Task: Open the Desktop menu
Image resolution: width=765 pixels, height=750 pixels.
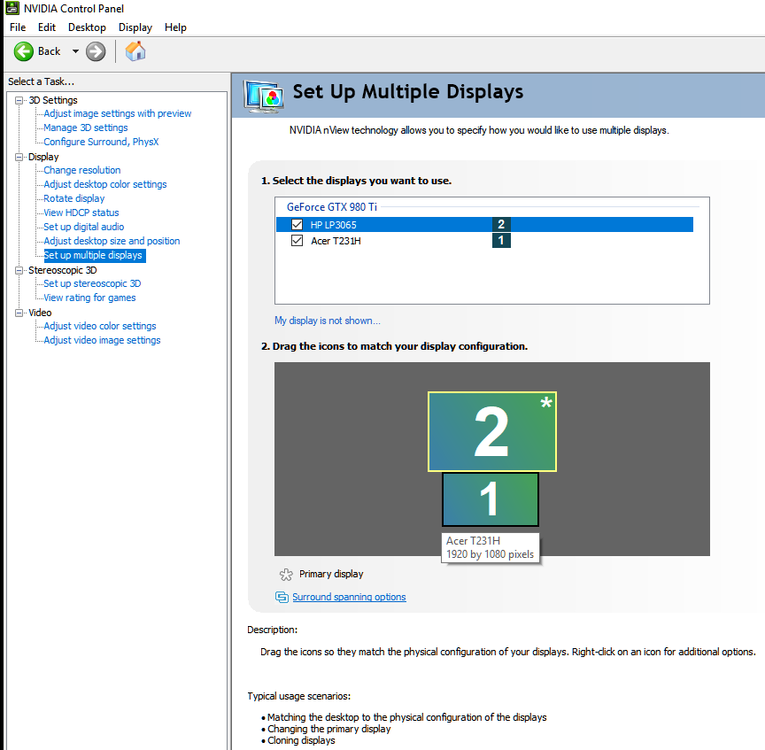Action: point(87,27)
